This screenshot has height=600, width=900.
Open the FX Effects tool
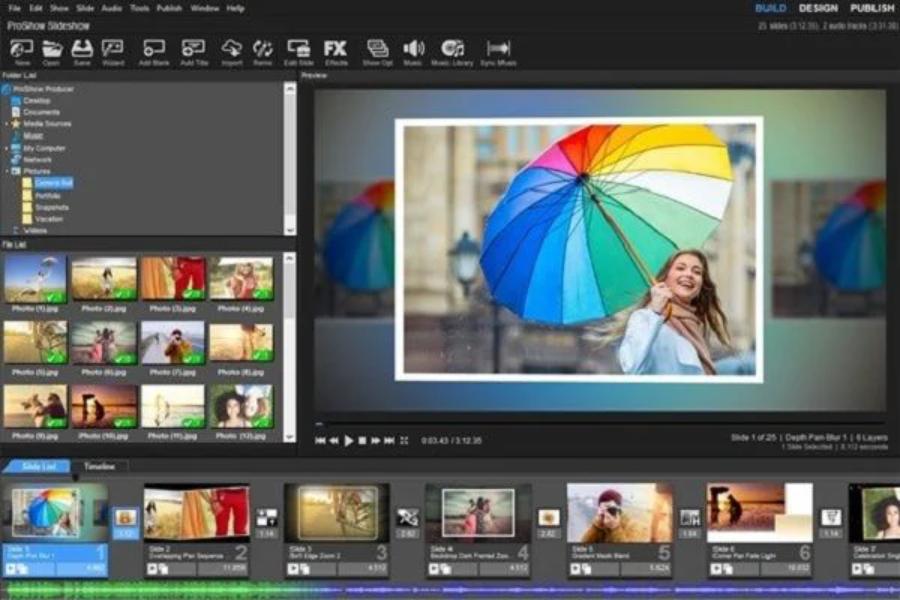[x=335, y=49]
